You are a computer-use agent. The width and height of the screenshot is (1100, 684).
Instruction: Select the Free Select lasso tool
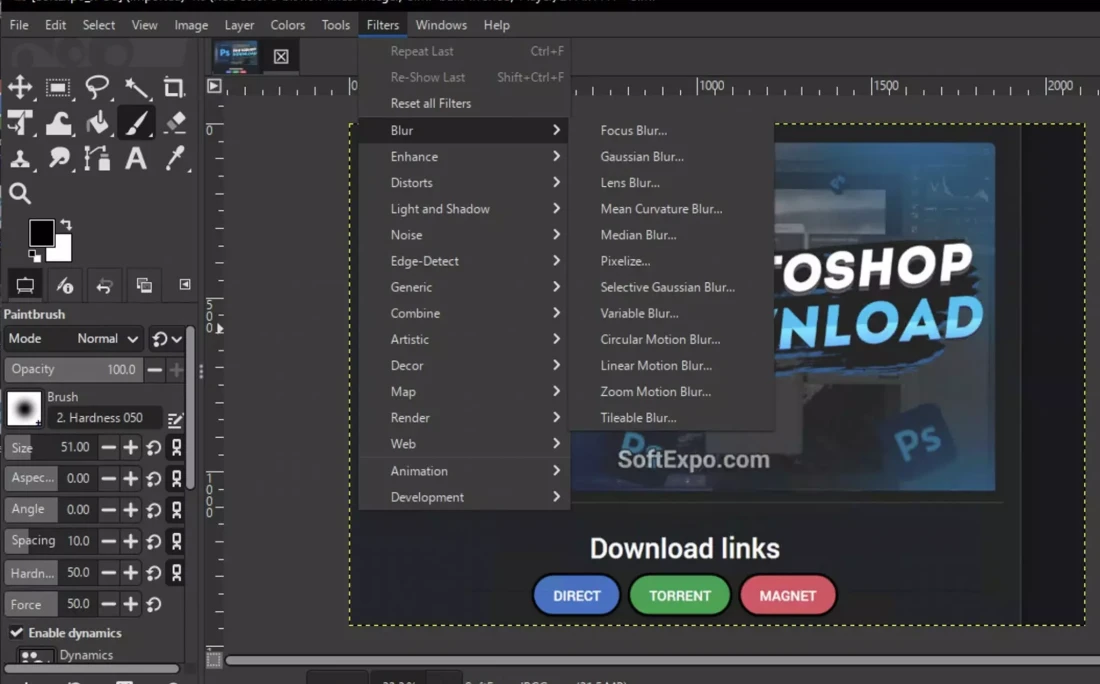[97, 88]
